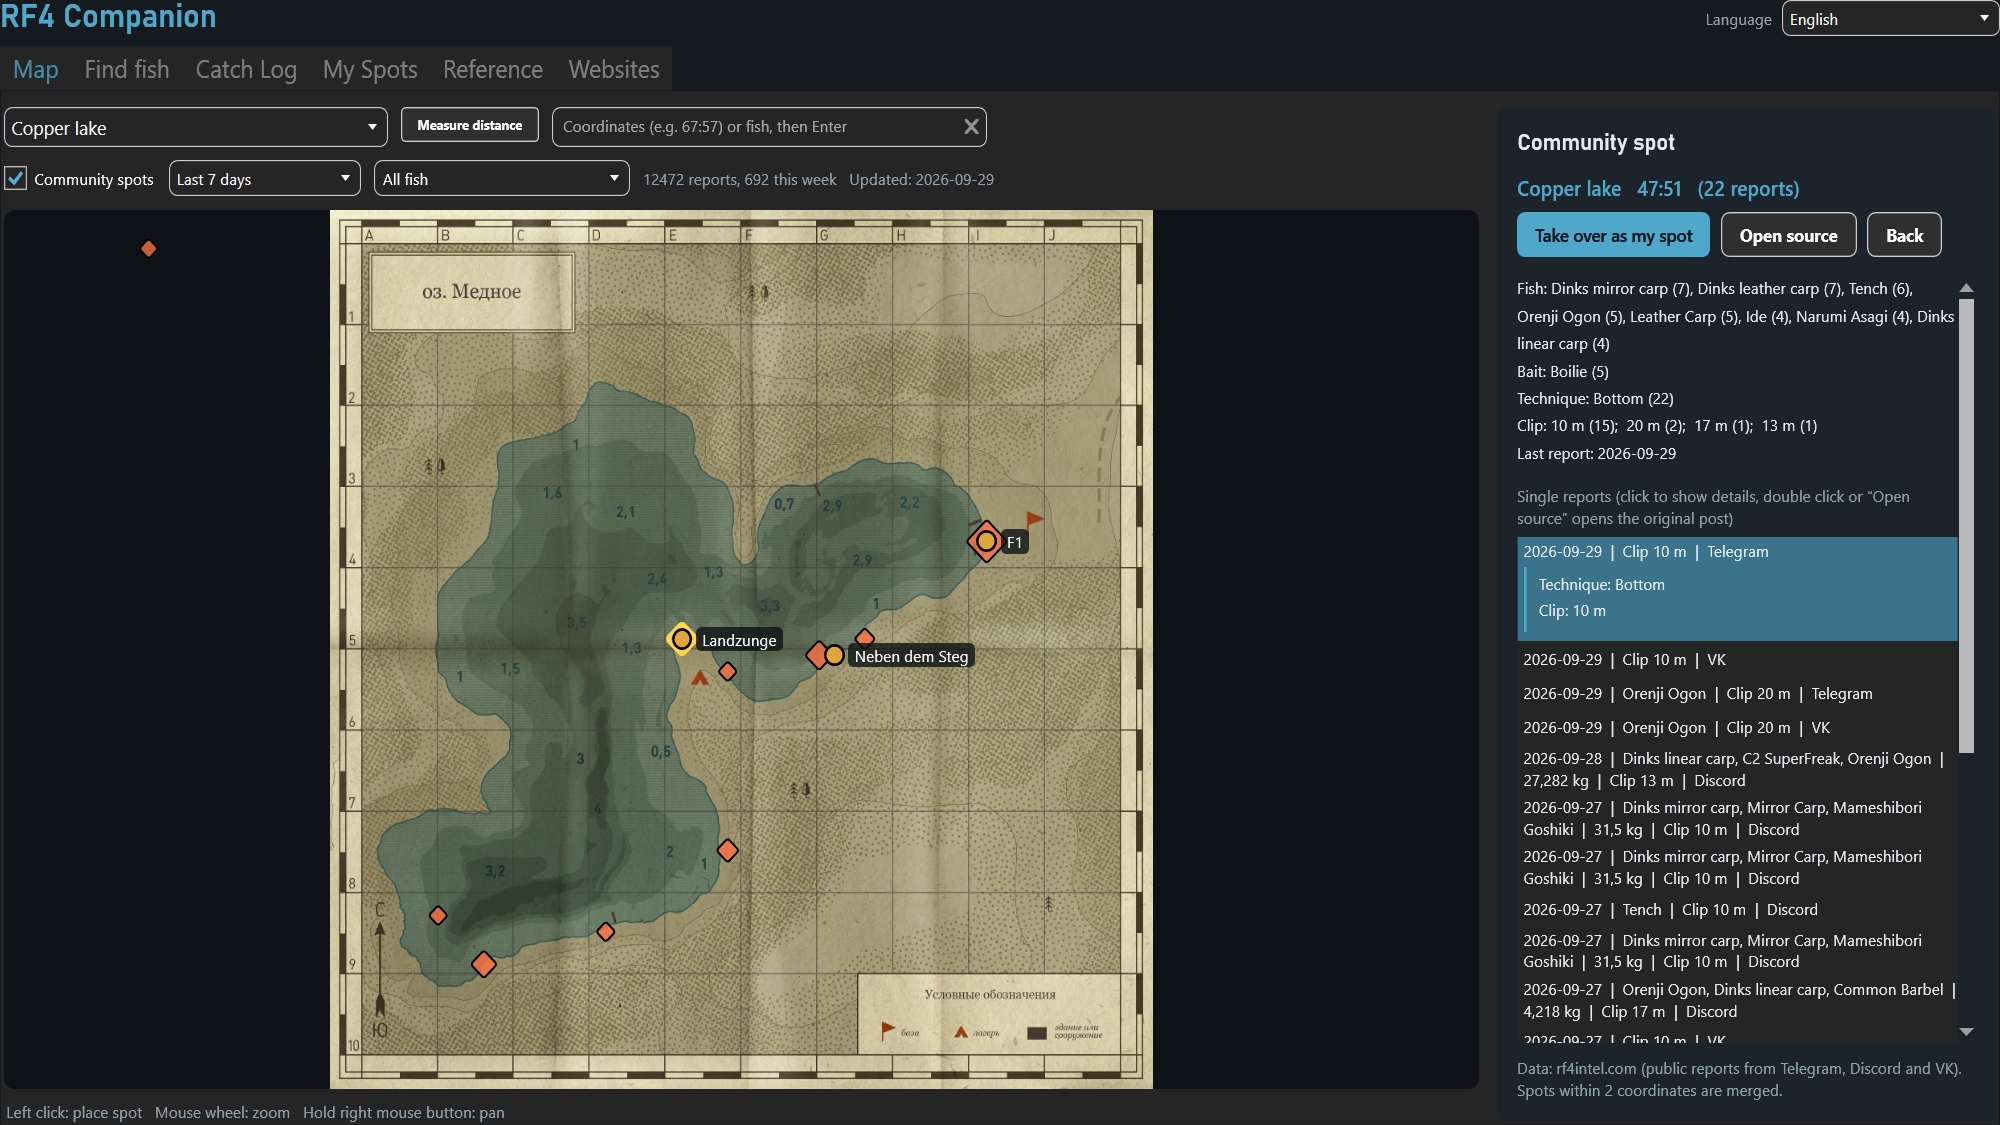Screen dimensions: 2000x1125
Task: Open the Last 7 days period dropdown
Action: click(x=265, y=179)
